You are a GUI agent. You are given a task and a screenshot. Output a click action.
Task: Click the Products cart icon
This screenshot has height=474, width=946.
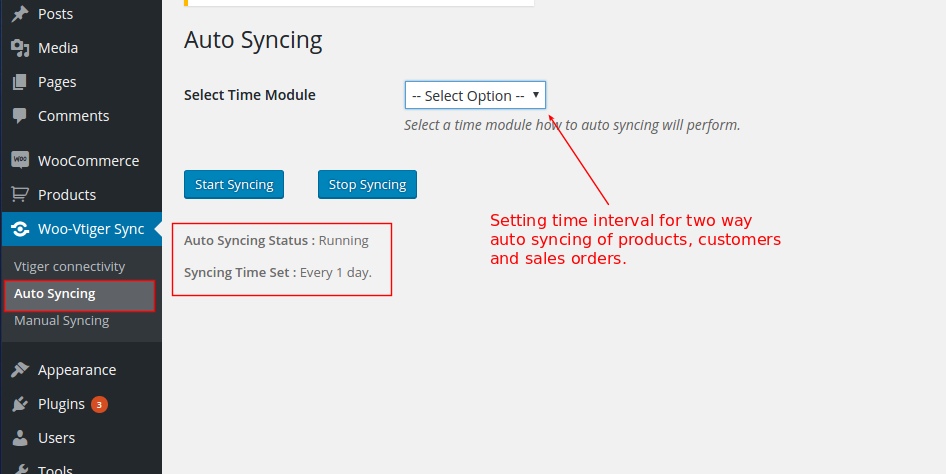pyautogui.click(x=20, y=195)
